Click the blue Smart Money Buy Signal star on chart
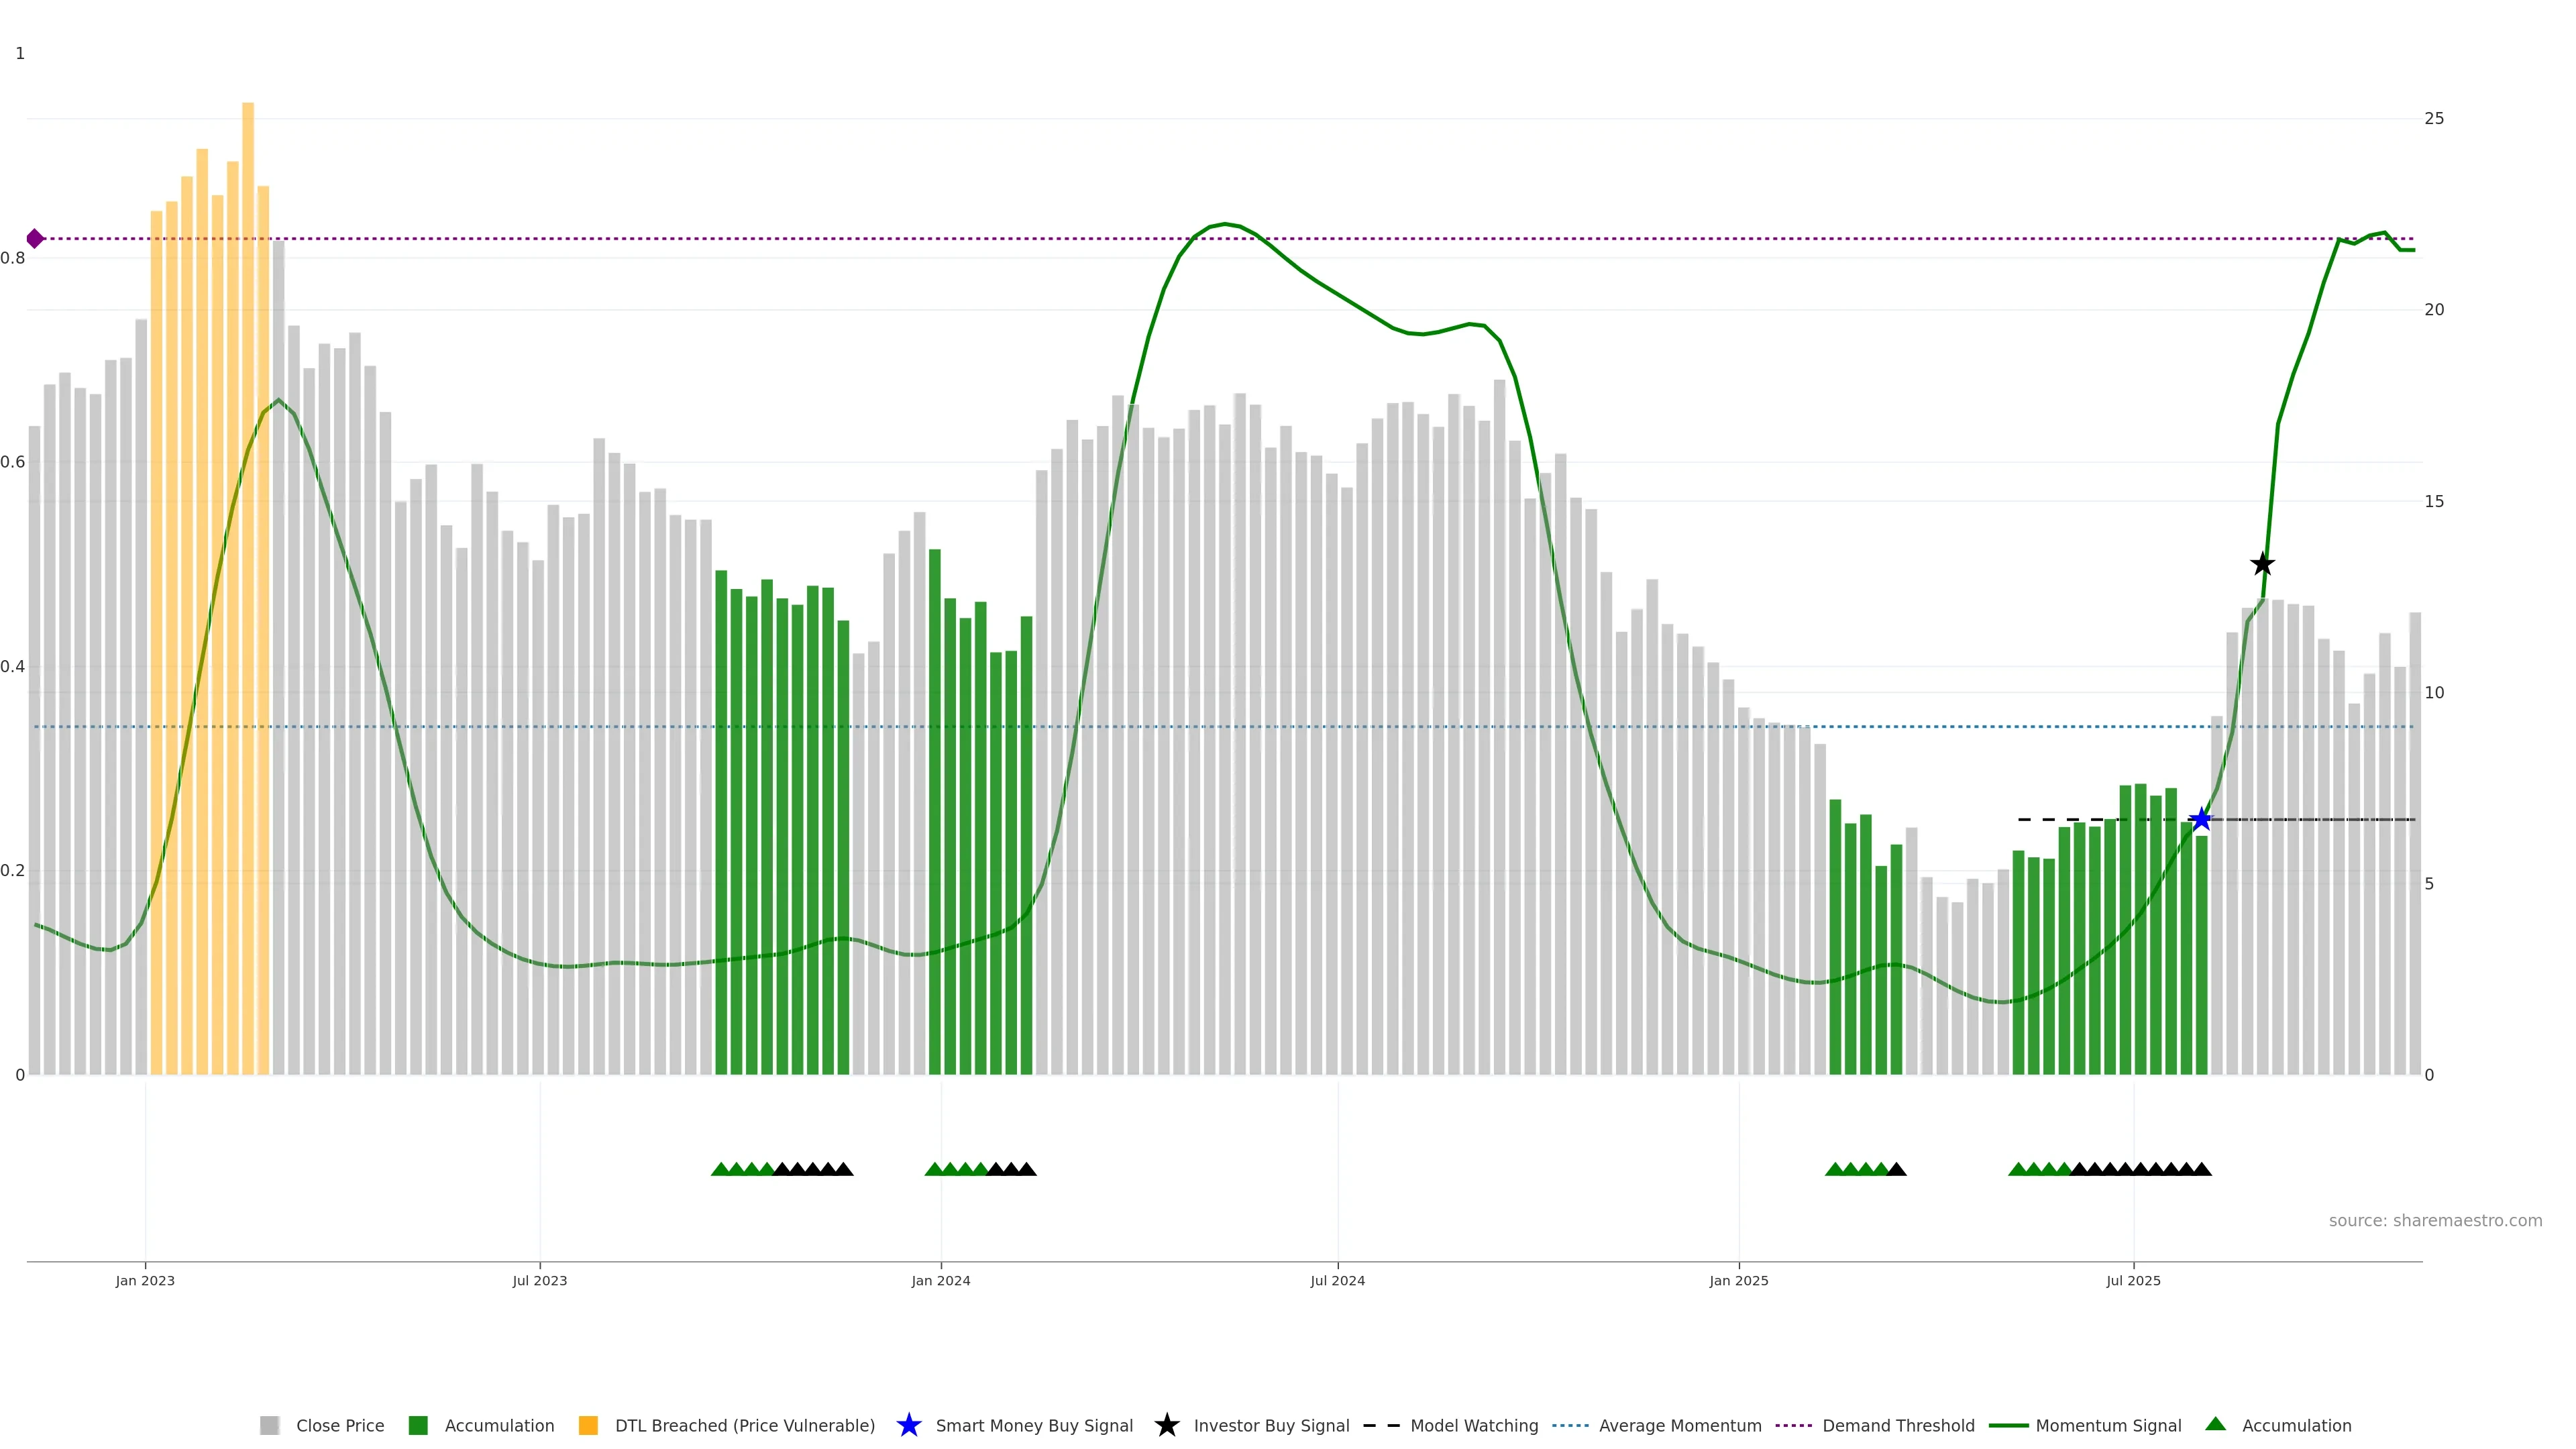This screenshot has width=2576, height=1449. [x=2200, y=820]
